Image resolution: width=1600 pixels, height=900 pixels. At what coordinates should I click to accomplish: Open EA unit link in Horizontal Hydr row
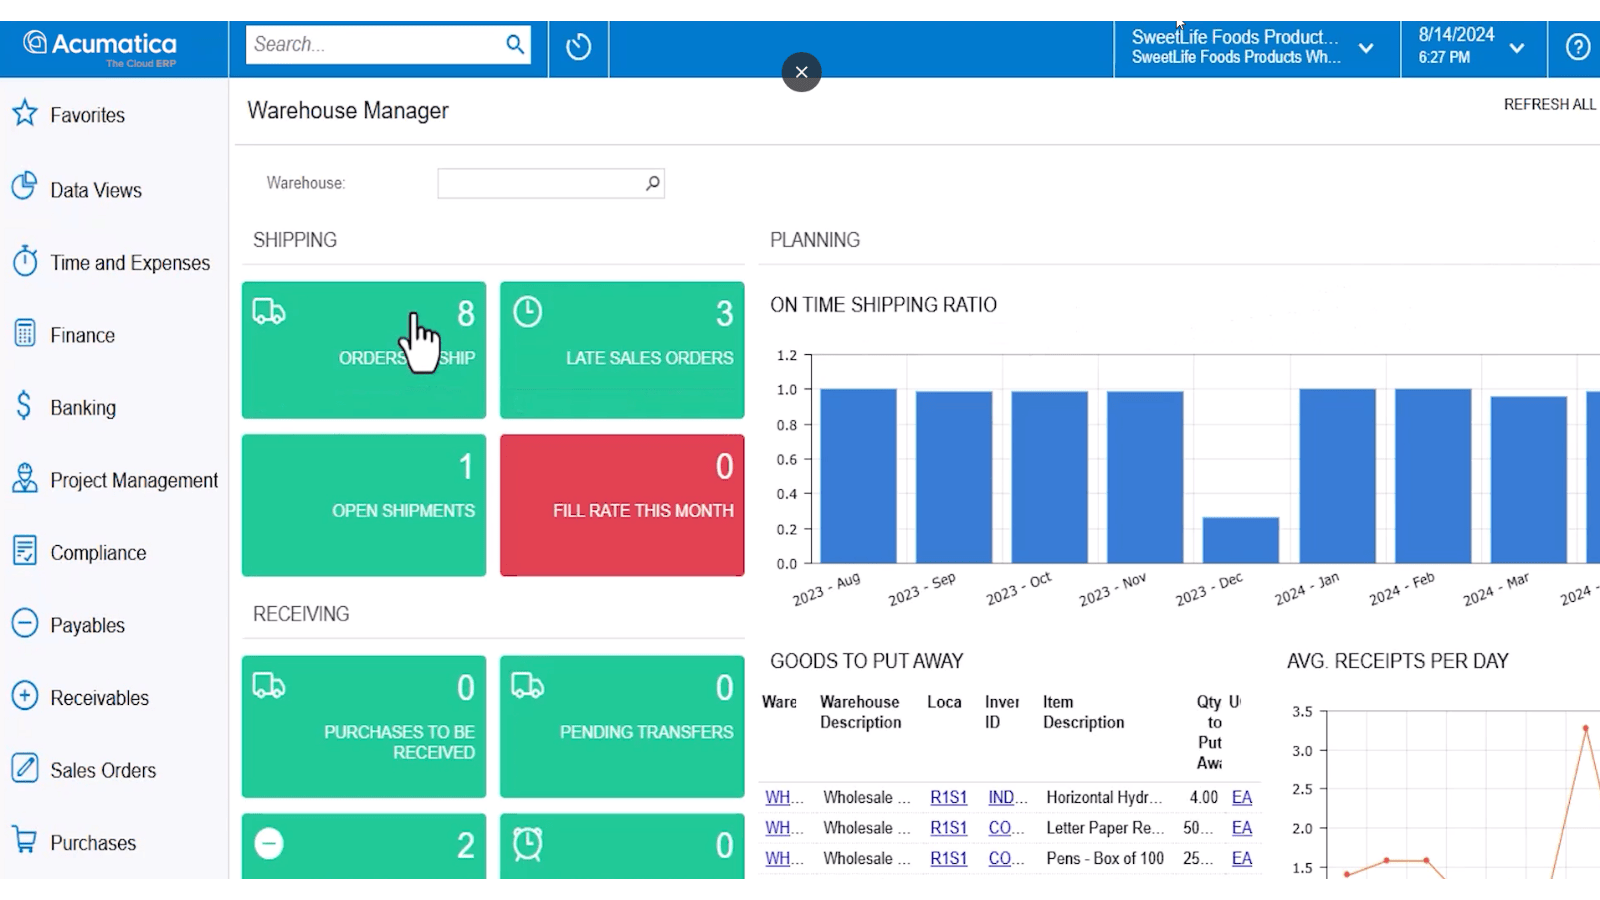pos(1242,797)
